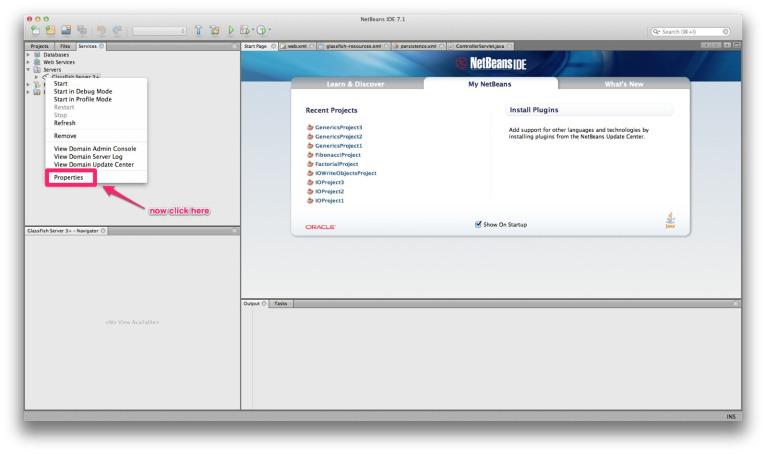Screen dimensions: 766x454
Task: Switch to the Tasks tab
Action: [x=280, y=303]
